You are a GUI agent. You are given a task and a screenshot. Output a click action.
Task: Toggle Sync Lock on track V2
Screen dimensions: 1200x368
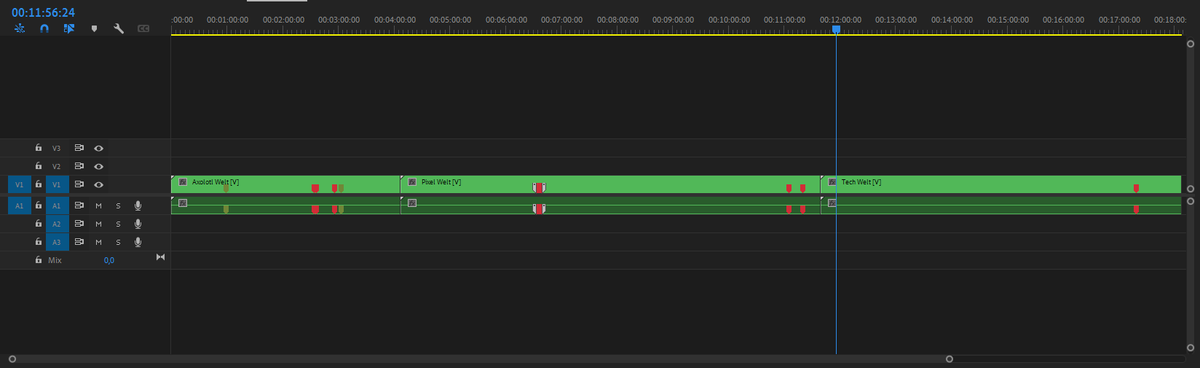tap(80, 166)
